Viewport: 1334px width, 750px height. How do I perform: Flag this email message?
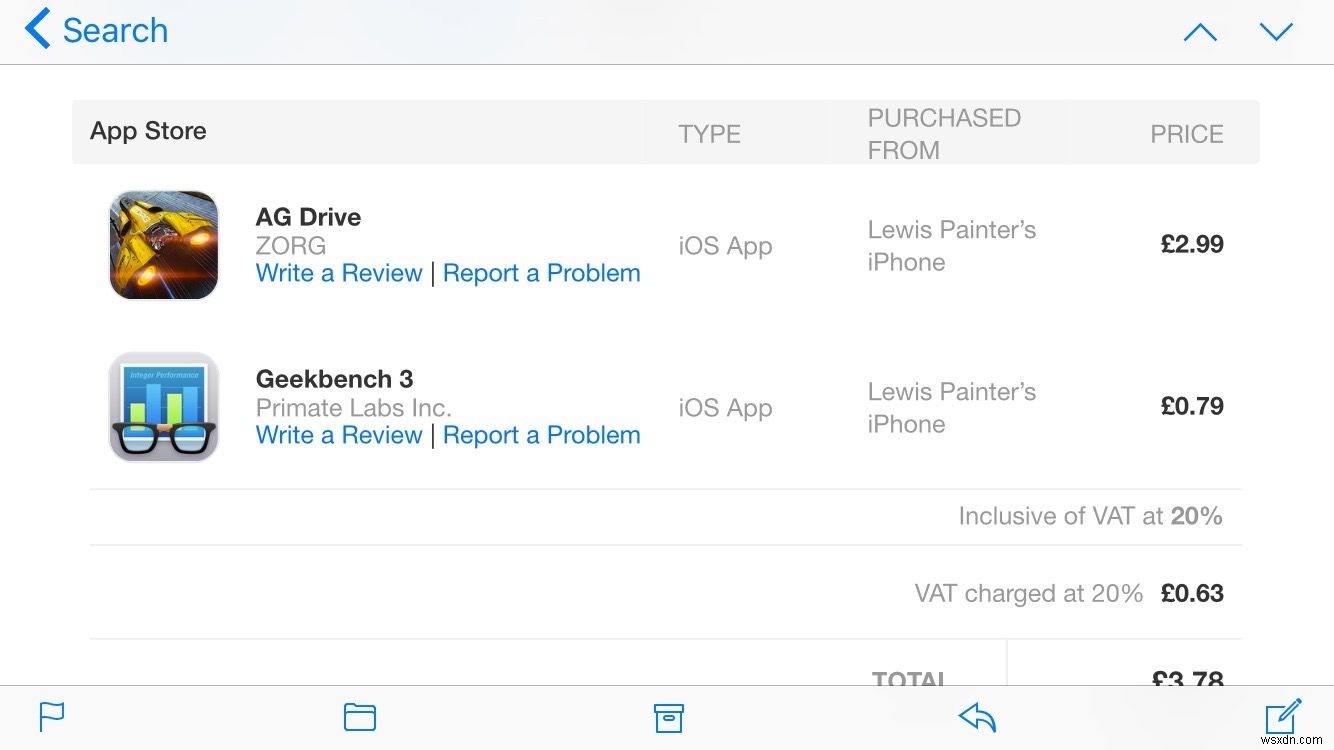point(51,717)
